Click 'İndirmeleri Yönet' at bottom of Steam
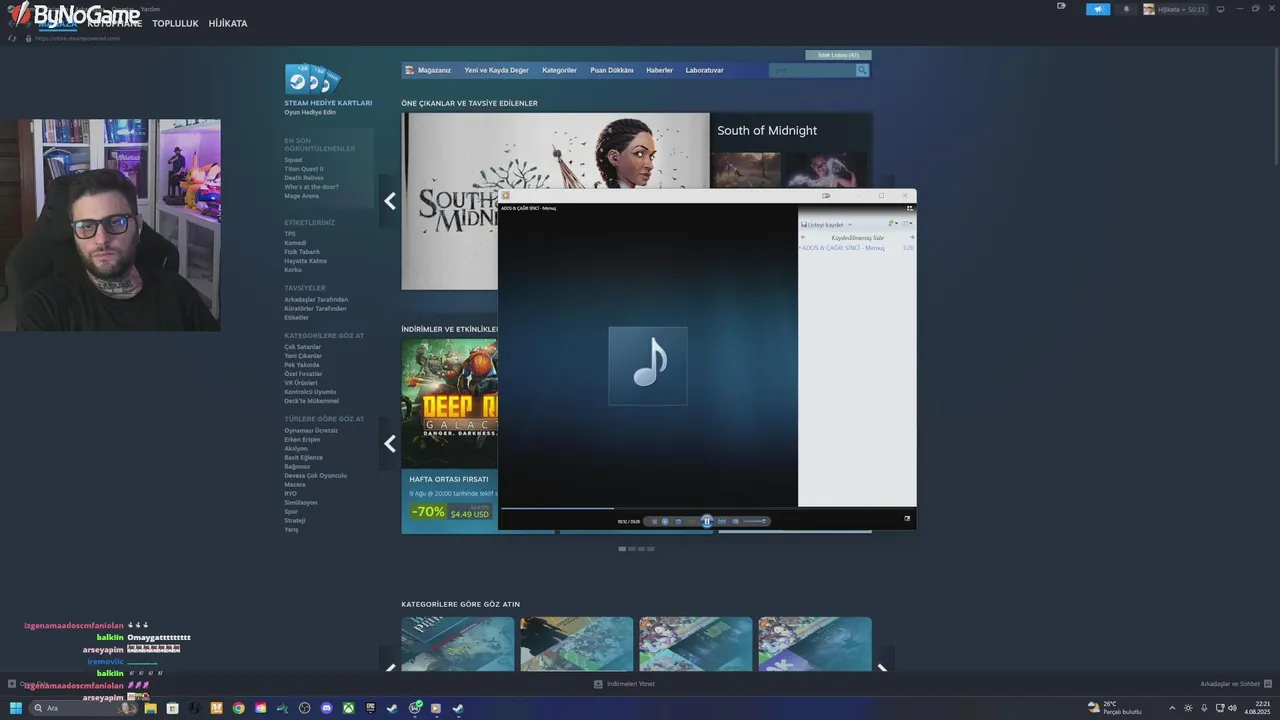This screenshot has width=1280, height=720. tap(626, 684)
